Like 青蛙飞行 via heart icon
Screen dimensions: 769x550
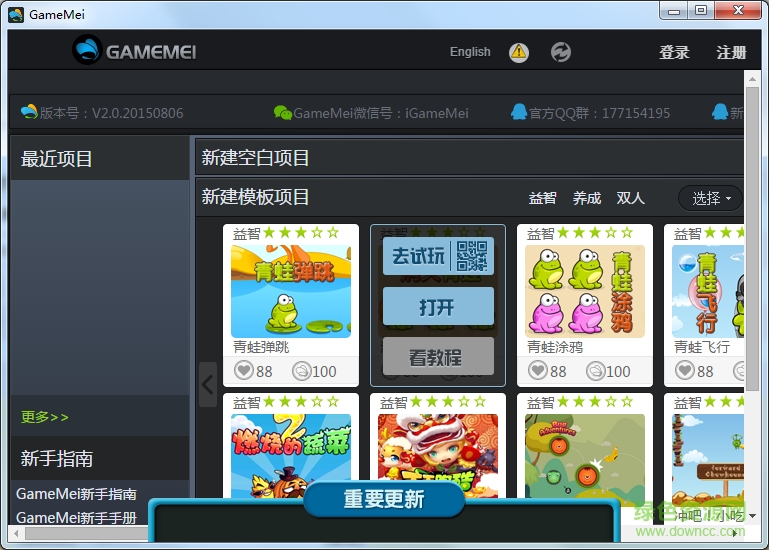pyautogui.click(x=685, y=370)
